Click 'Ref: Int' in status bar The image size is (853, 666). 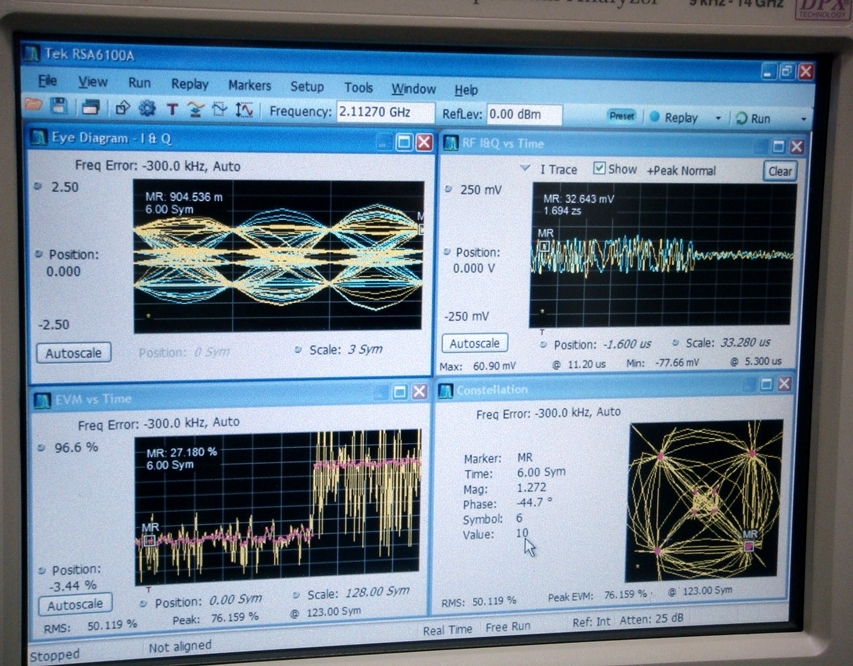pos(591,621)
